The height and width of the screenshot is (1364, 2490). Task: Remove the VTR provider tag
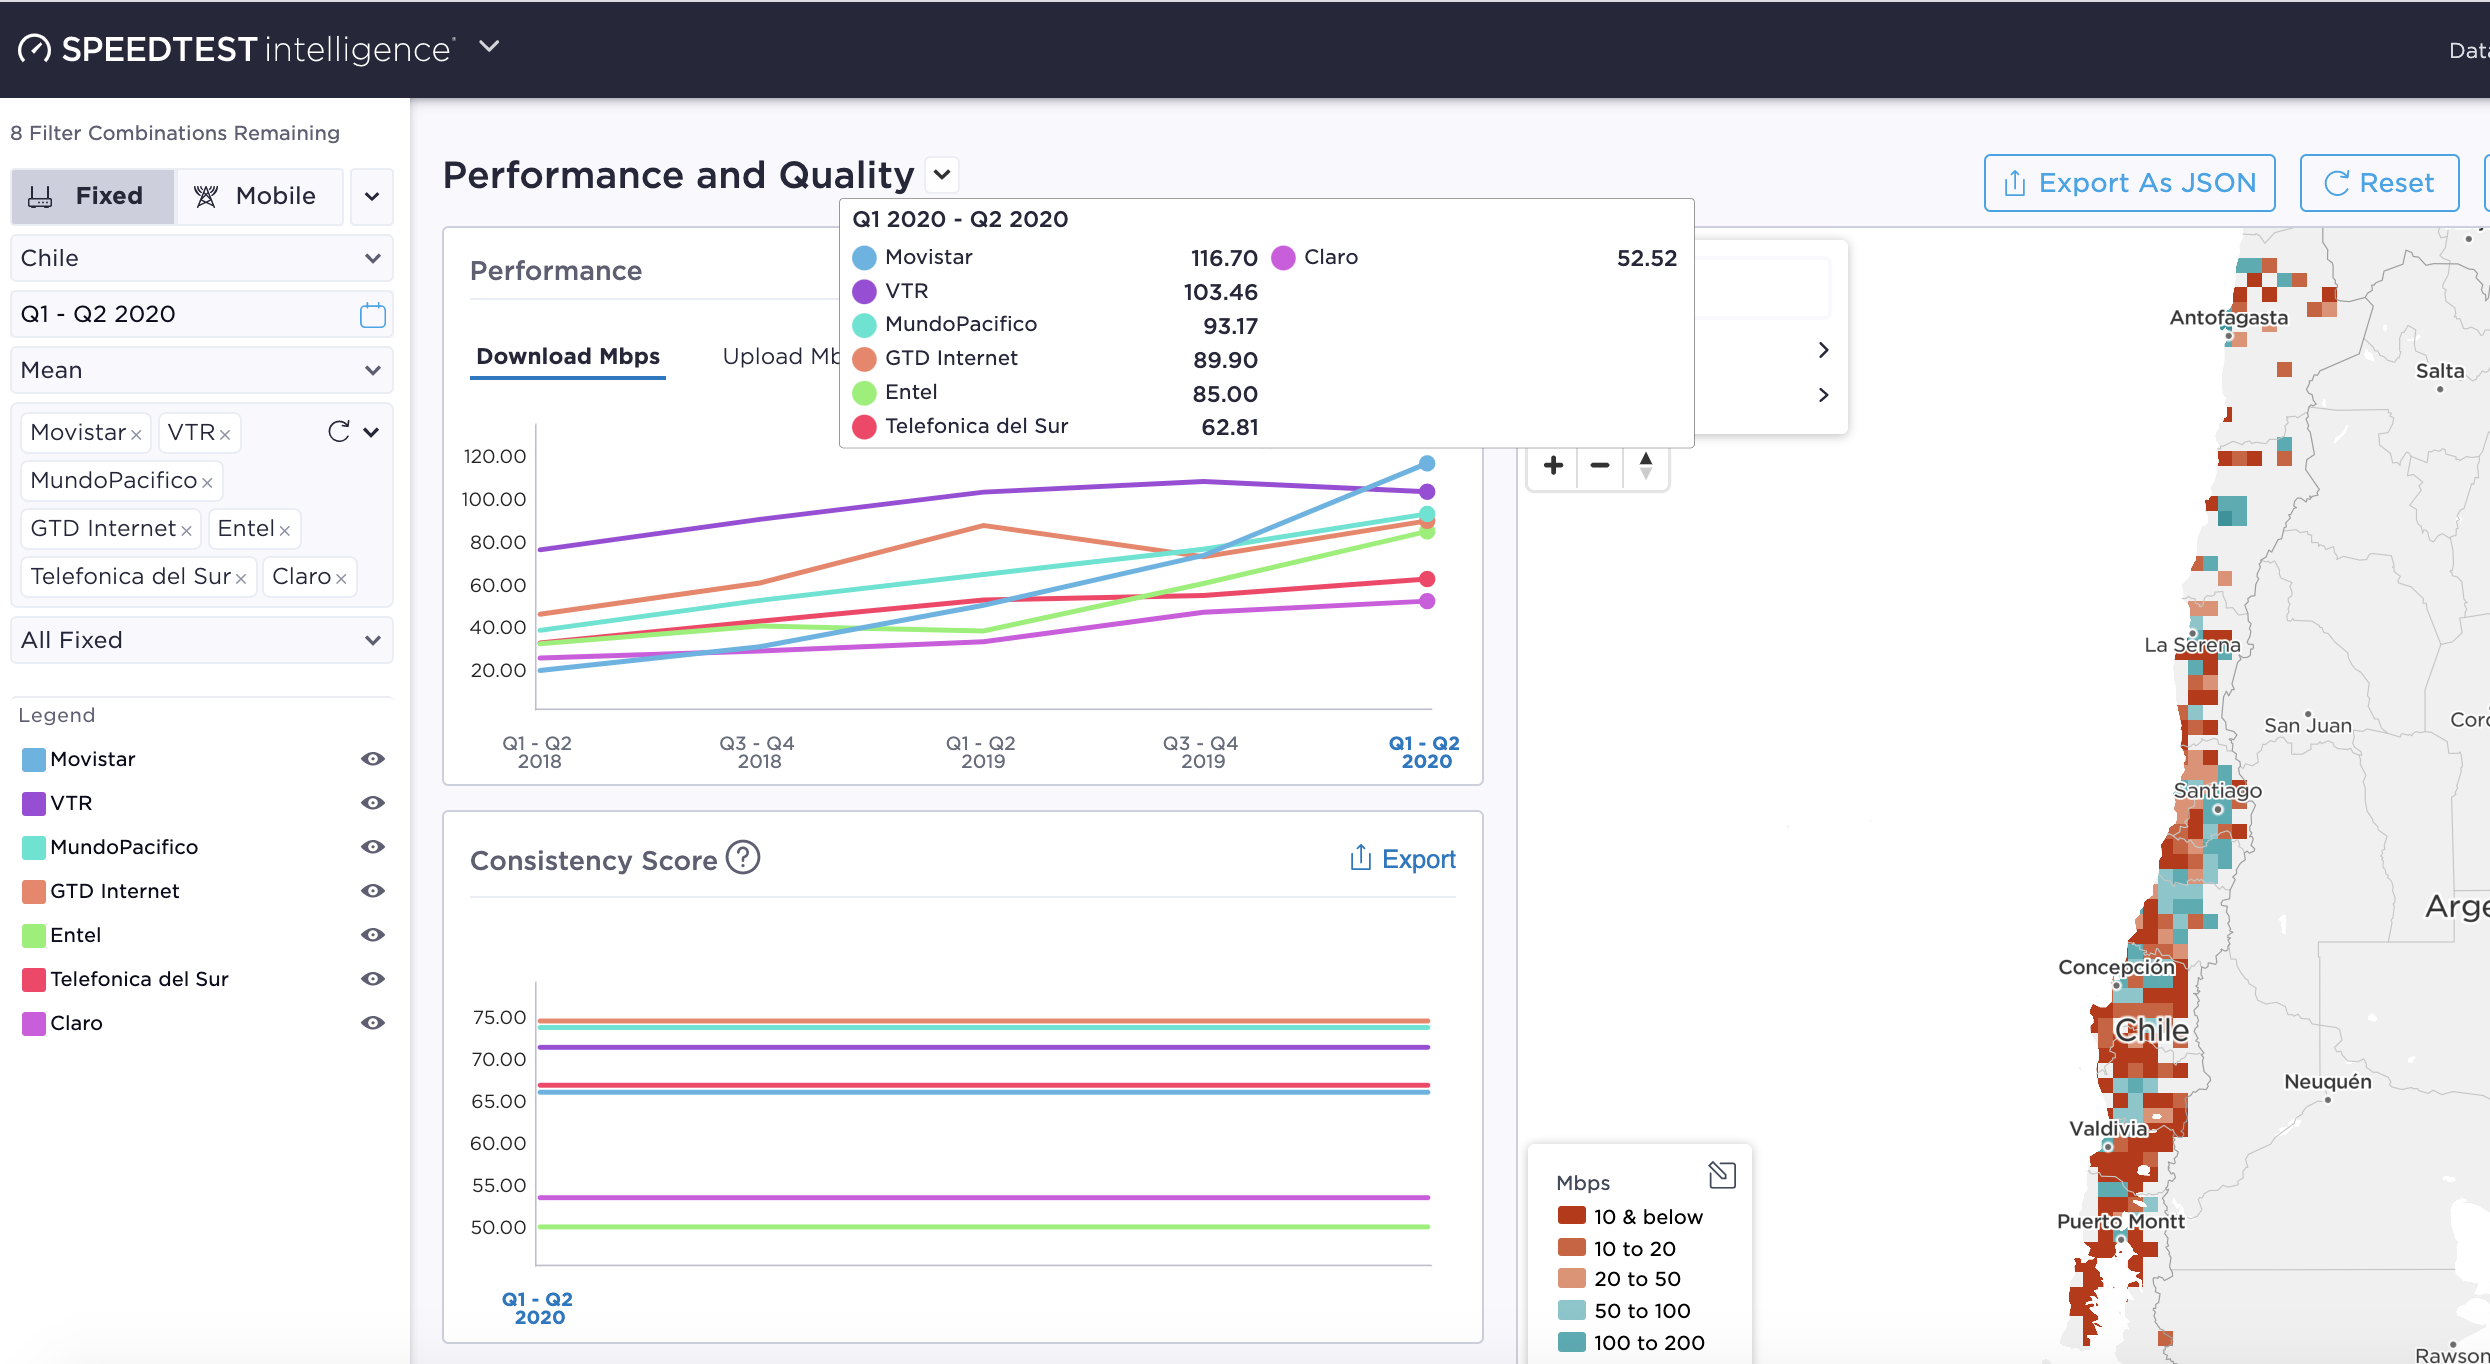pyautogui.click(x=225, y=435)
